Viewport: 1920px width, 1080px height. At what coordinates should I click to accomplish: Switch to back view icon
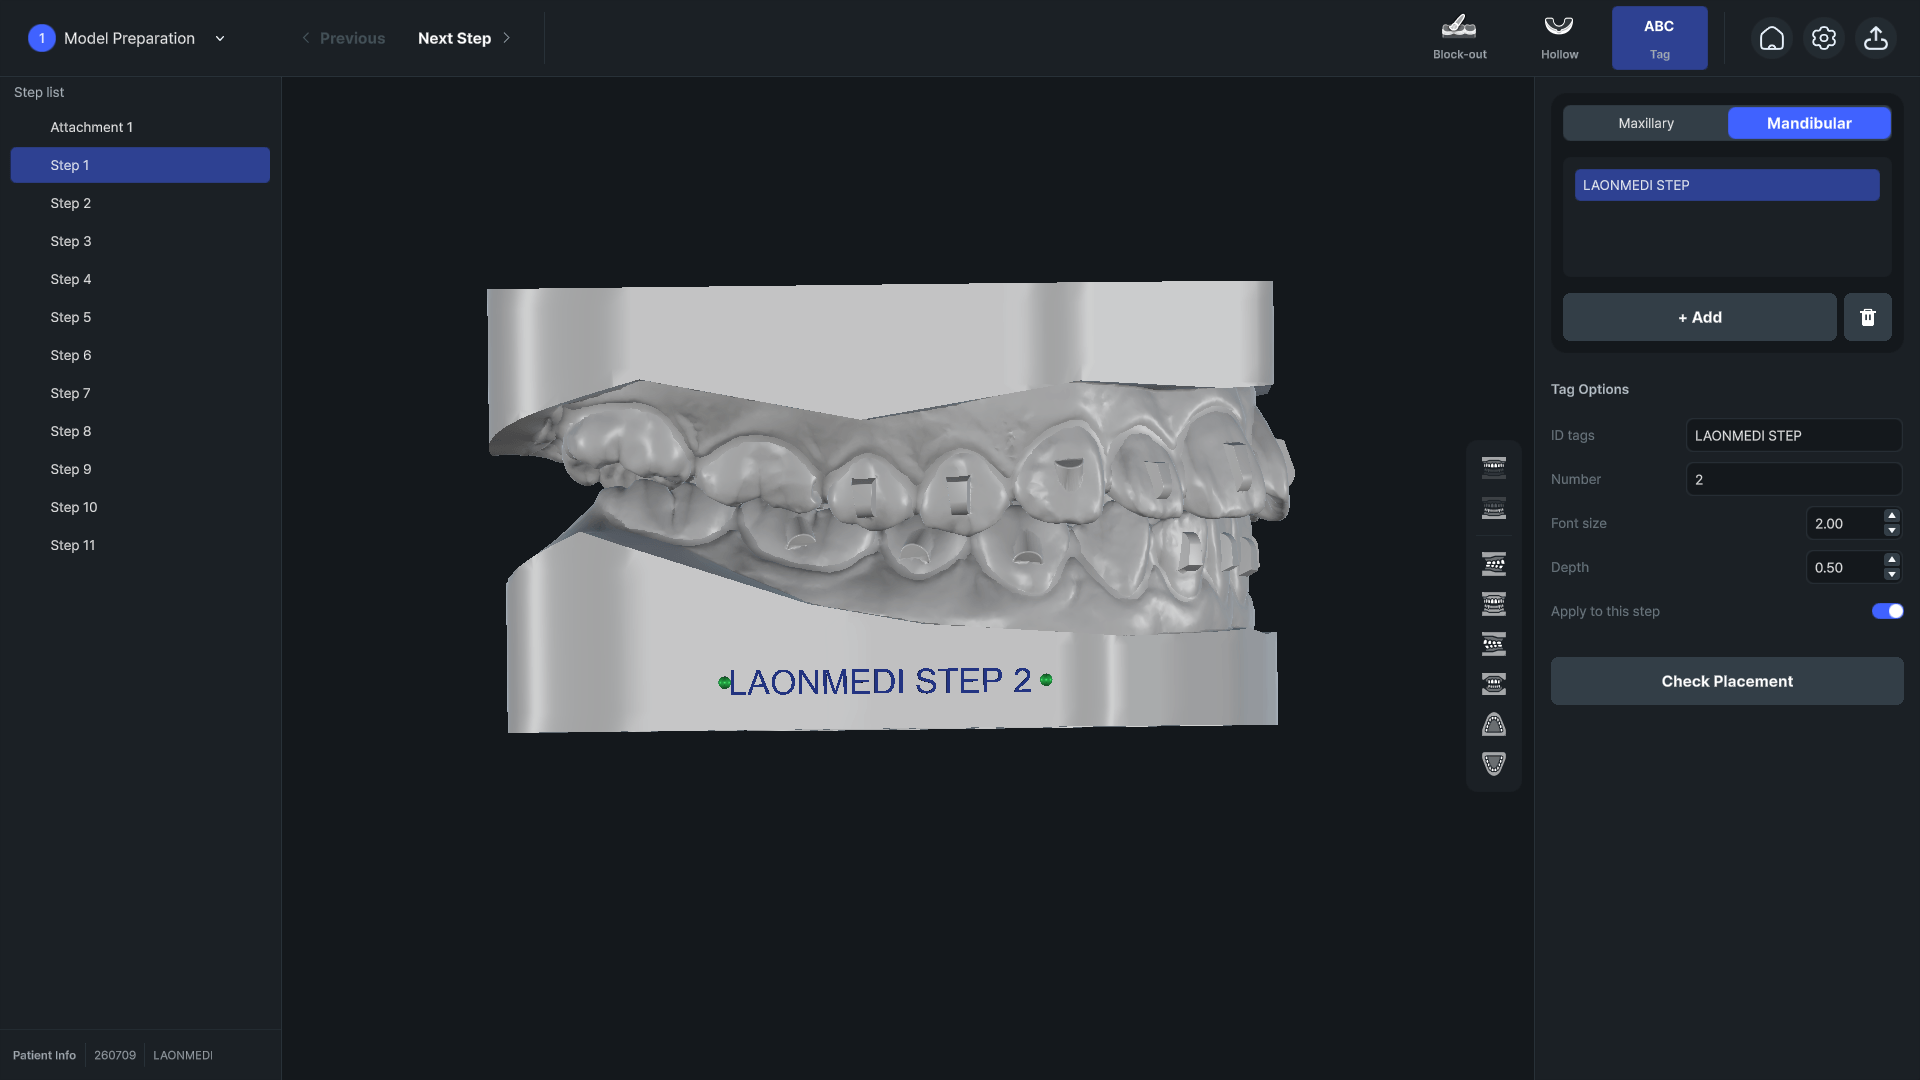1493,684
